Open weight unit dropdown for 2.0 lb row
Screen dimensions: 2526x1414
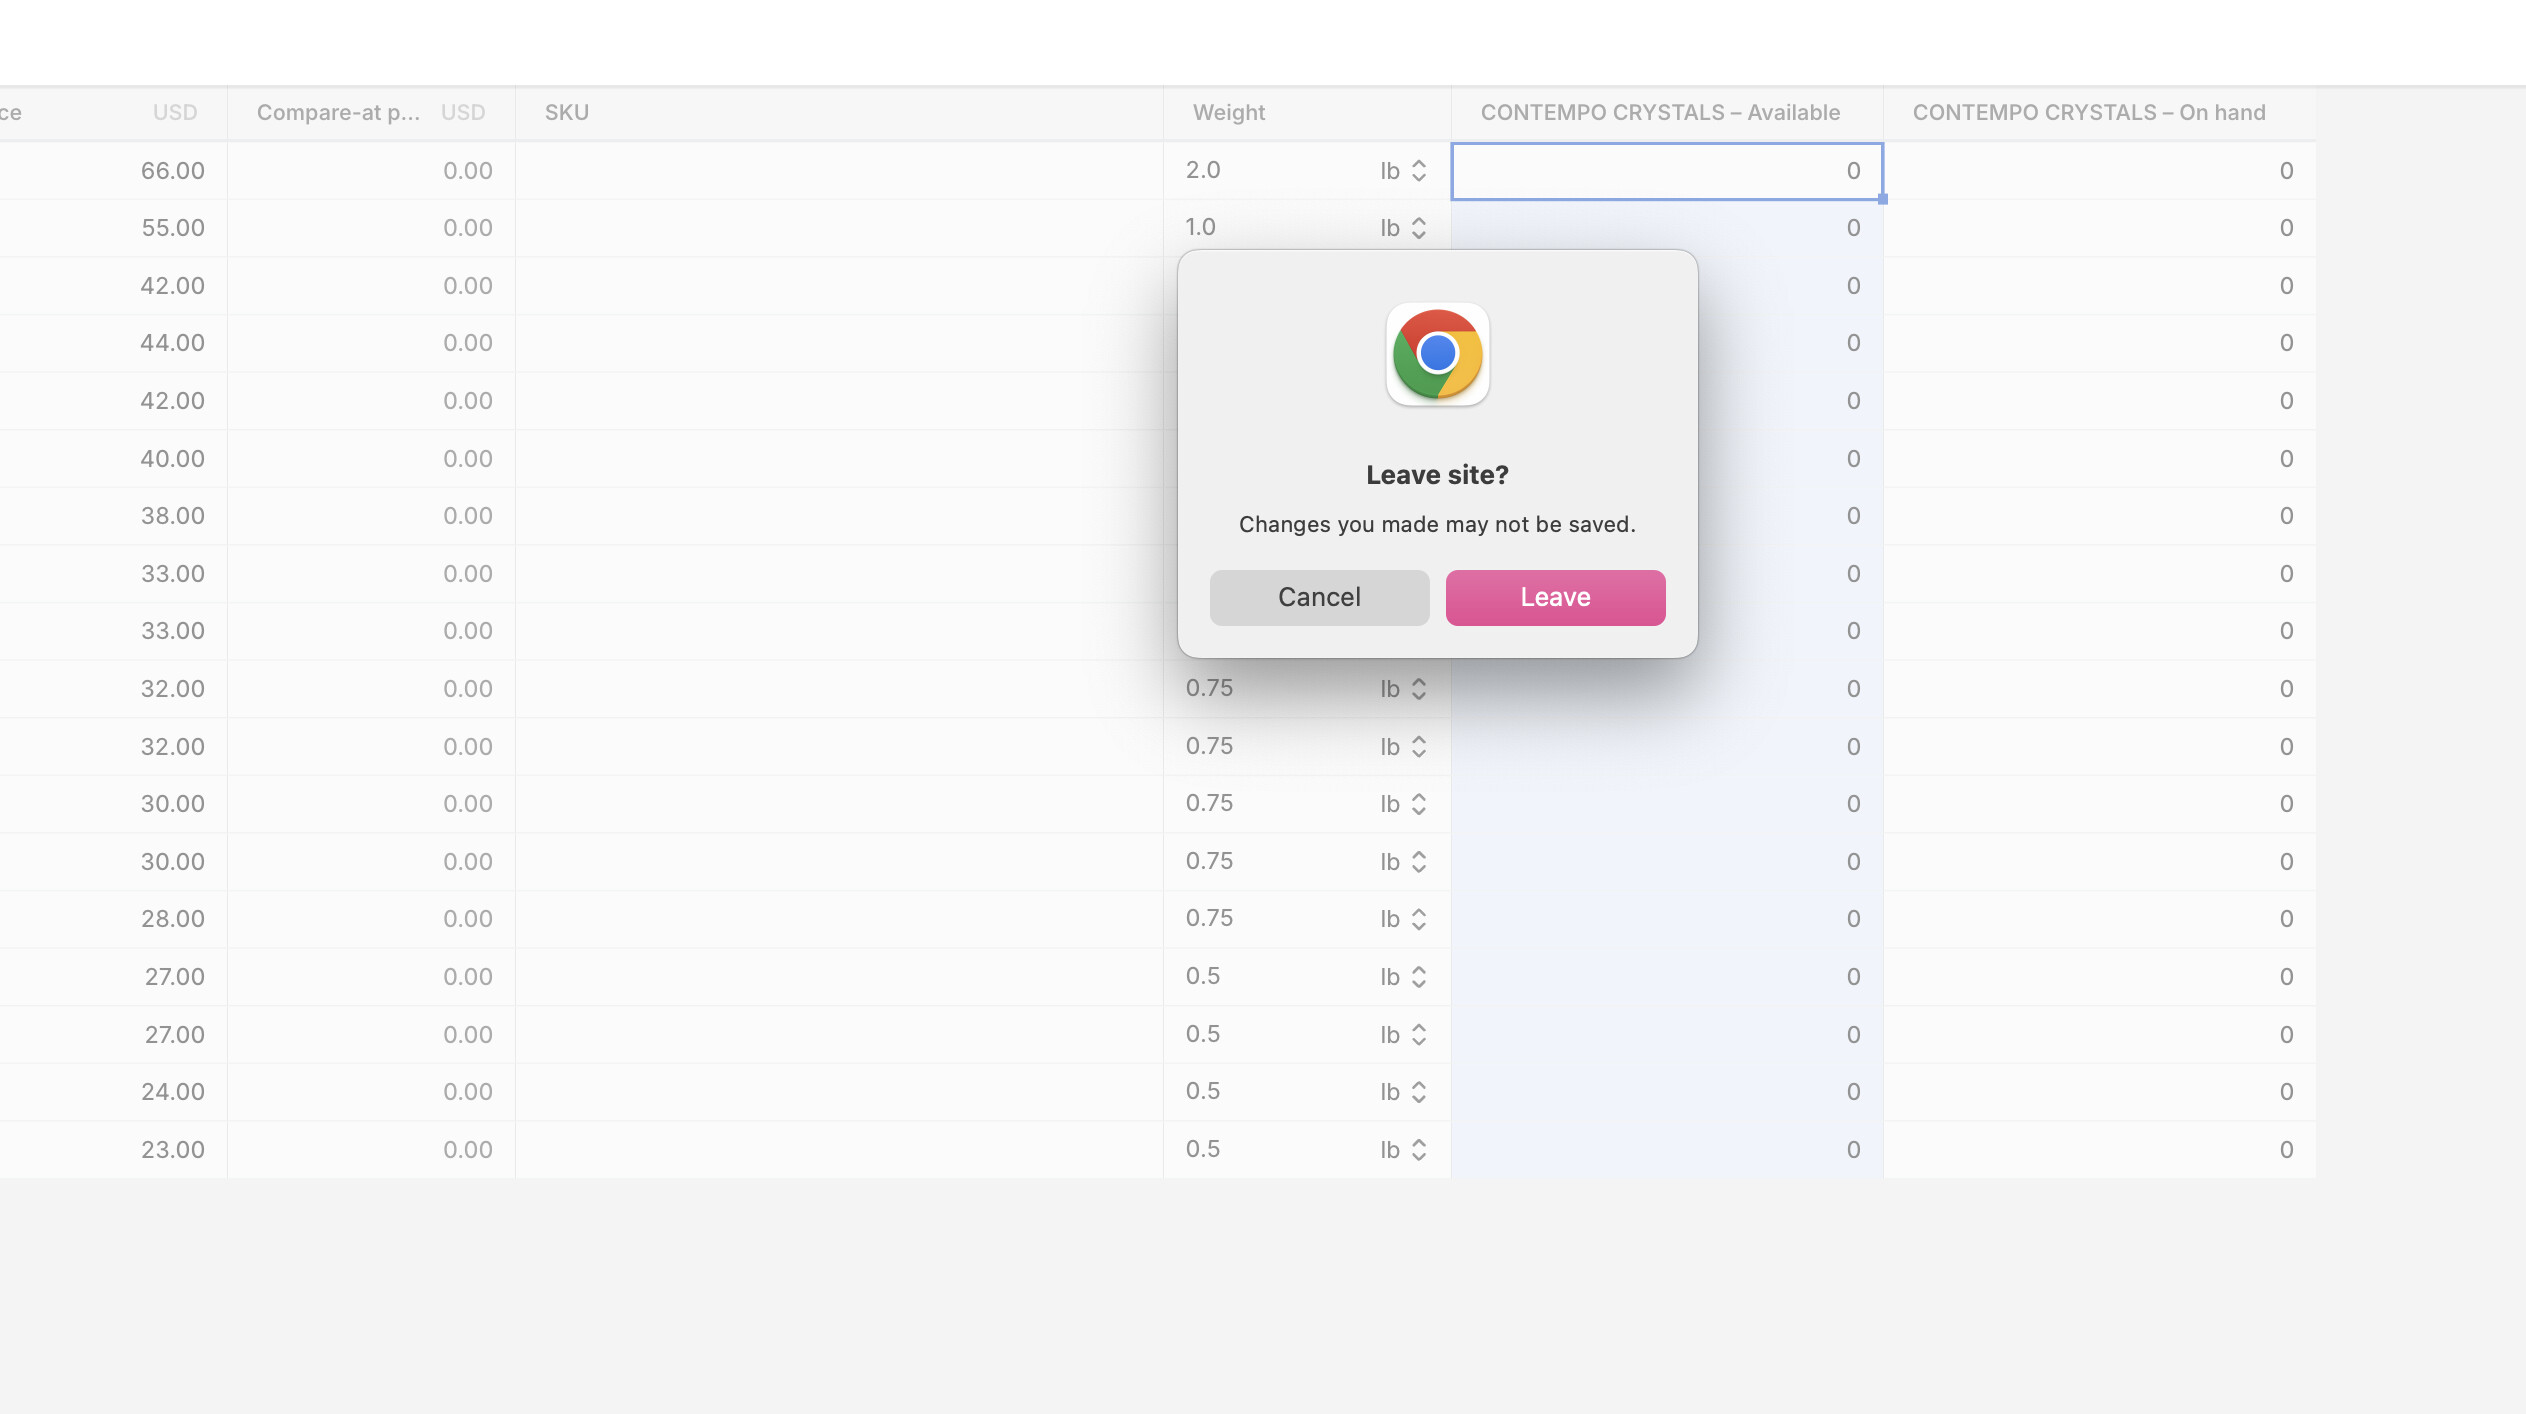pyautogui.click(x=1404, y=171)
